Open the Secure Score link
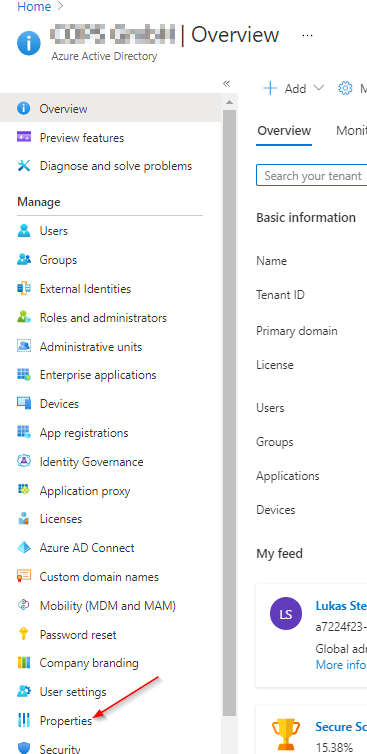The height and width of the screenshot is (754, 367). [x=341, y=726]
